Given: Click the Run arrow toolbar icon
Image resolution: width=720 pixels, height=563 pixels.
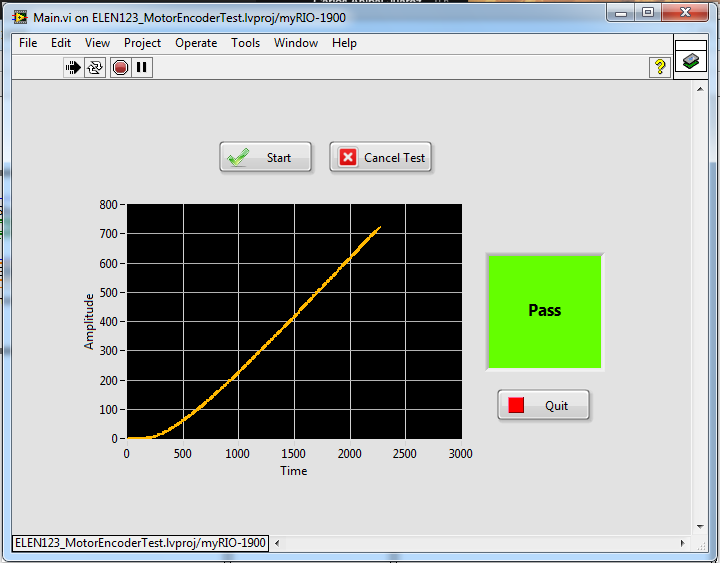Looking at the screenshot, I should point(73,68).
